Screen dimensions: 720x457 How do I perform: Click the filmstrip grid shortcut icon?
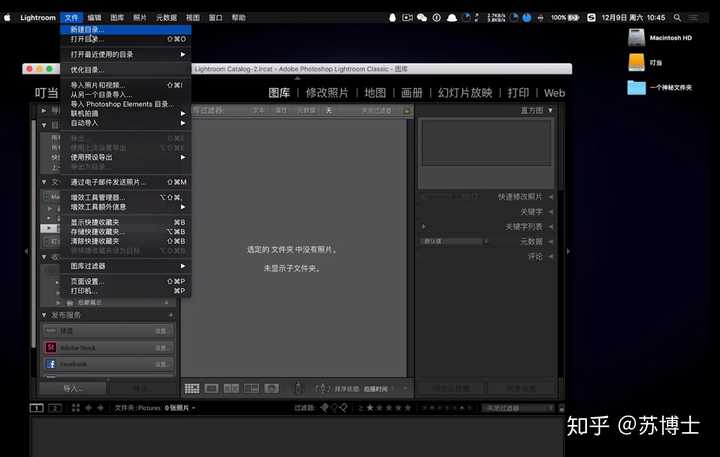coord(76,408)
